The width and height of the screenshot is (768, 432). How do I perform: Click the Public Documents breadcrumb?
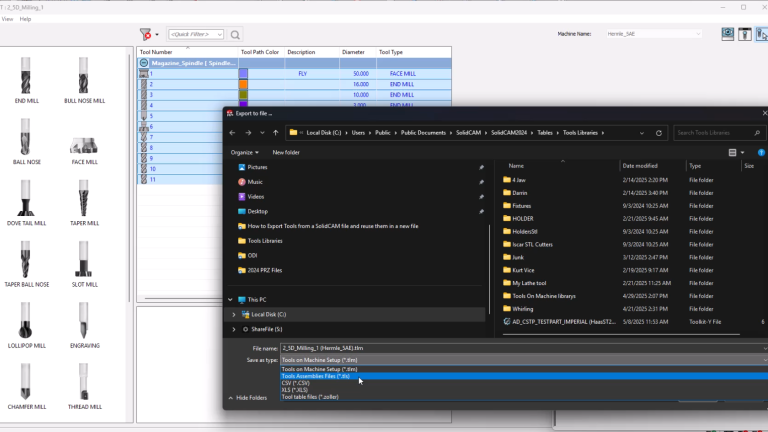click(x=423, y=133)
